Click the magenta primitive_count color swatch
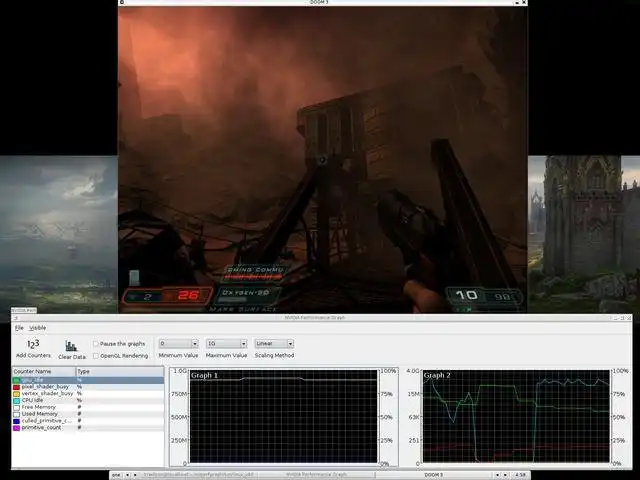 (x=16, y=428)
